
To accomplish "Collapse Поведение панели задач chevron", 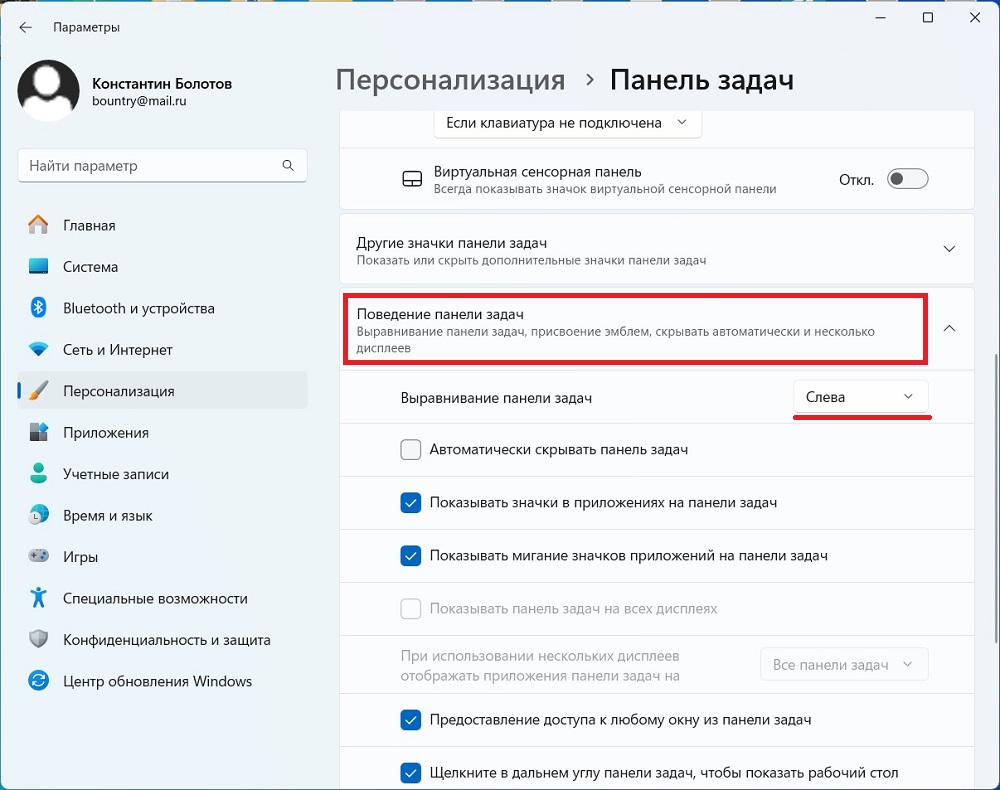I will pyautogui.click(x=949, y=328).
